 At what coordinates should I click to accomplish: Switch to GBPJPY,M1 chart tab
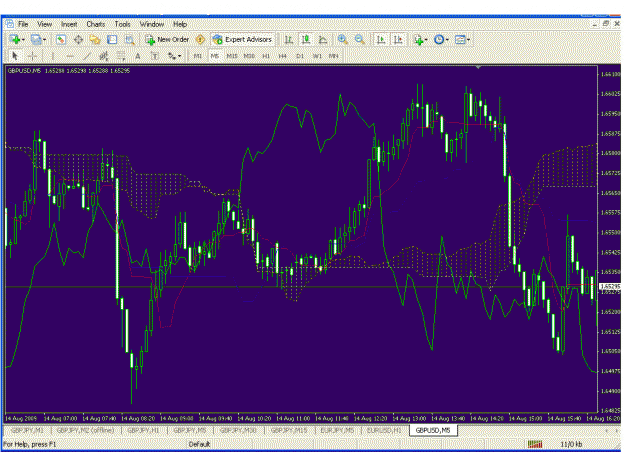point(27,430)
